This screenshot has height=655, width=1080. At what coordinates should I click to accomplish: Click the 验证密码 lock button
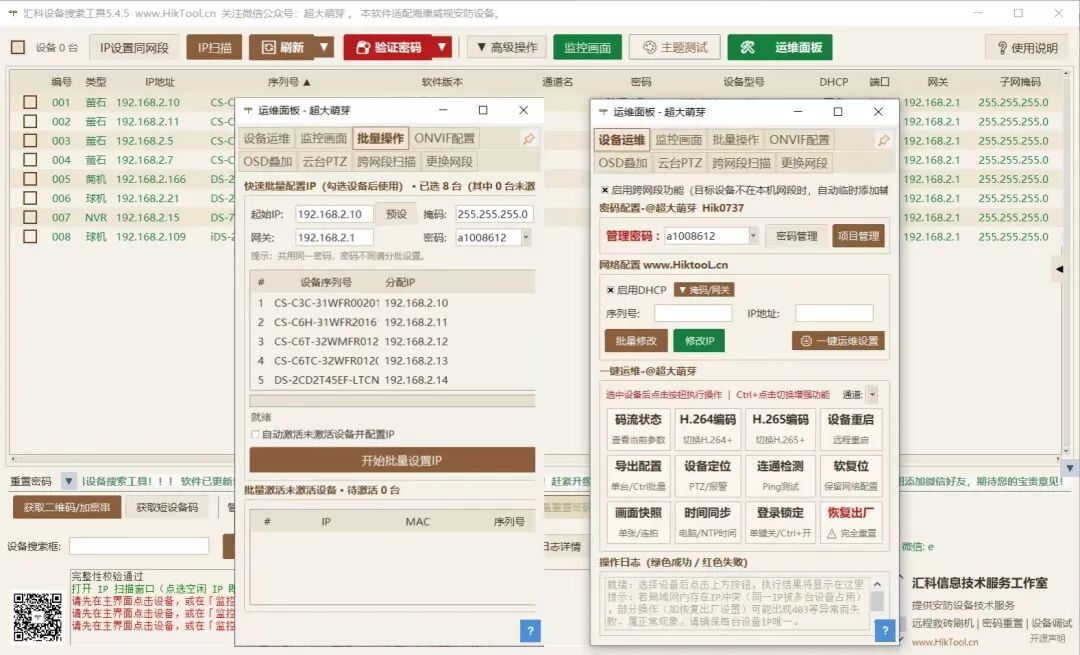click(x=388, y=48)
